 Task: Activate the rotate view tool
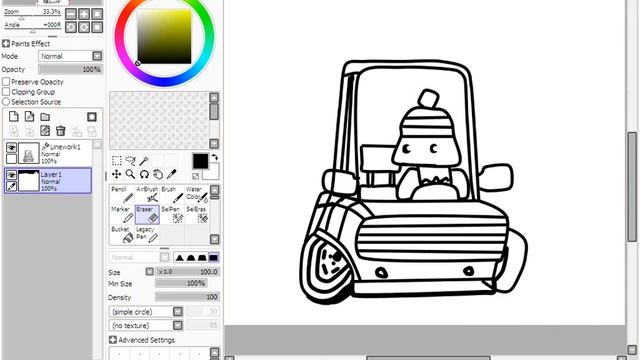(x=144, y=174)
